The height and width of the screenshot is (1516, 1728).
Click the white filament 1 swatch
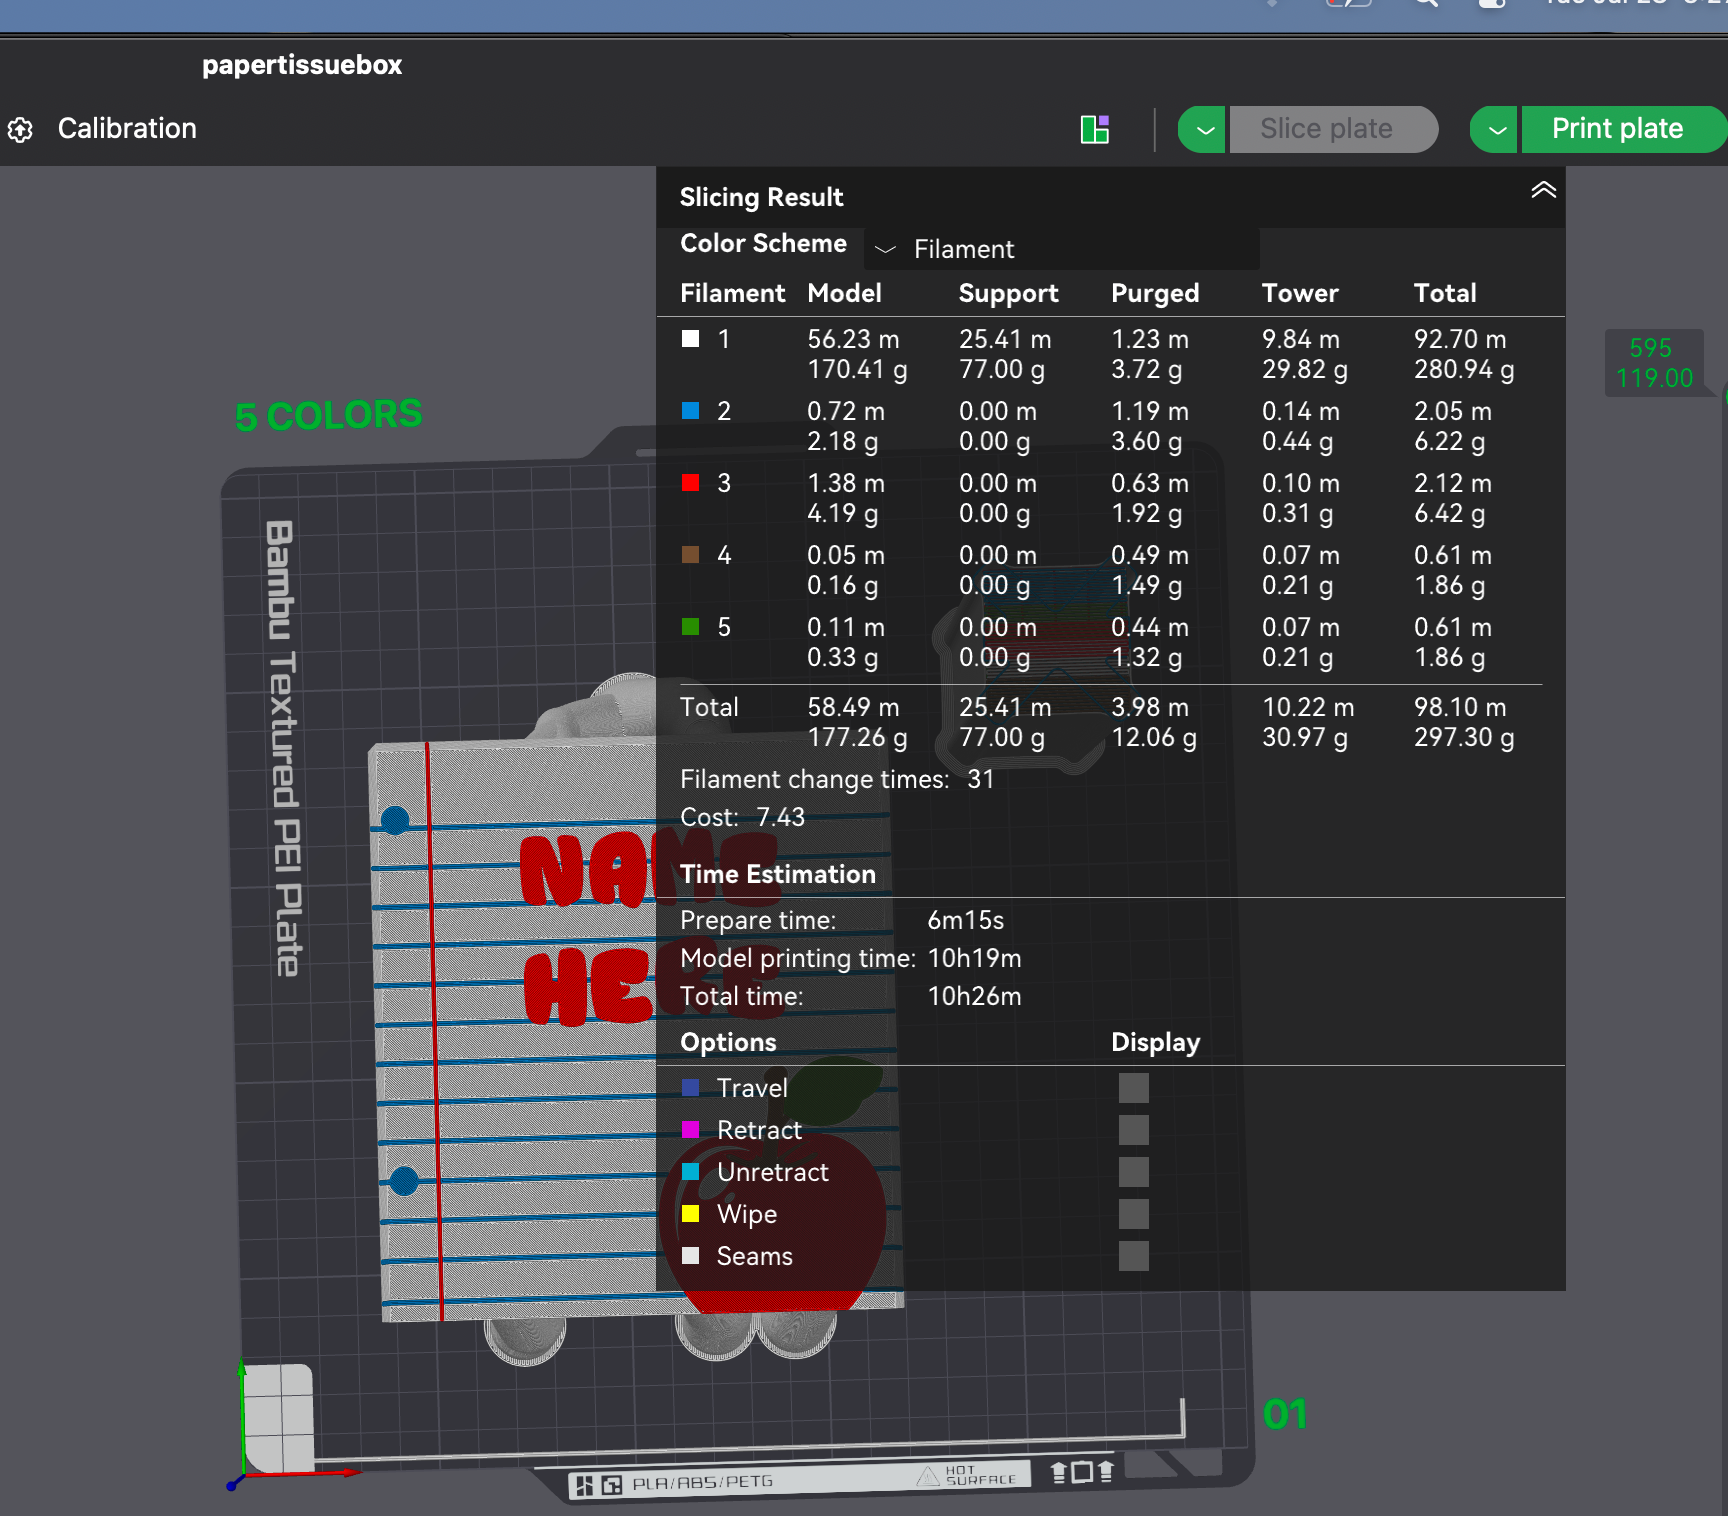click(690, 339)
